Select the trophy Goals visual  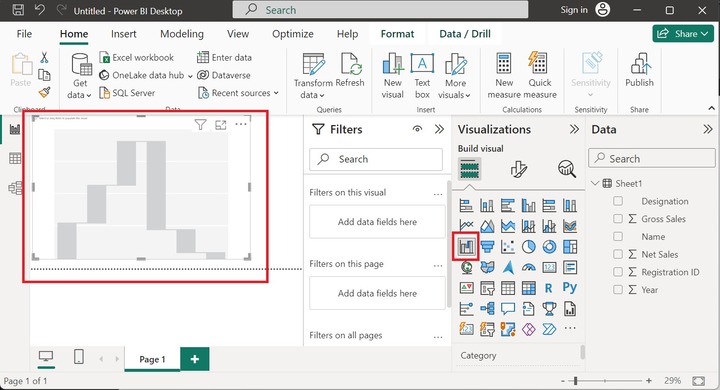pyautogui.click(x=549, y=309)
